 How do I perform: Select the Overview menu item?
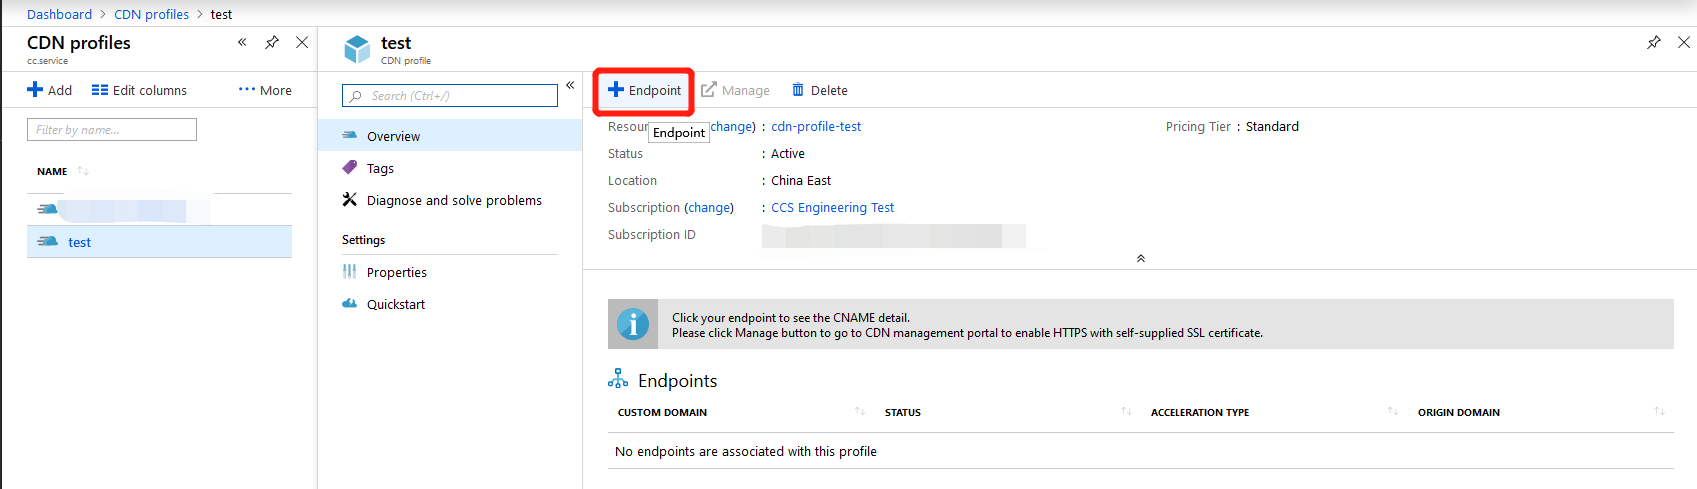pos(393,136)
